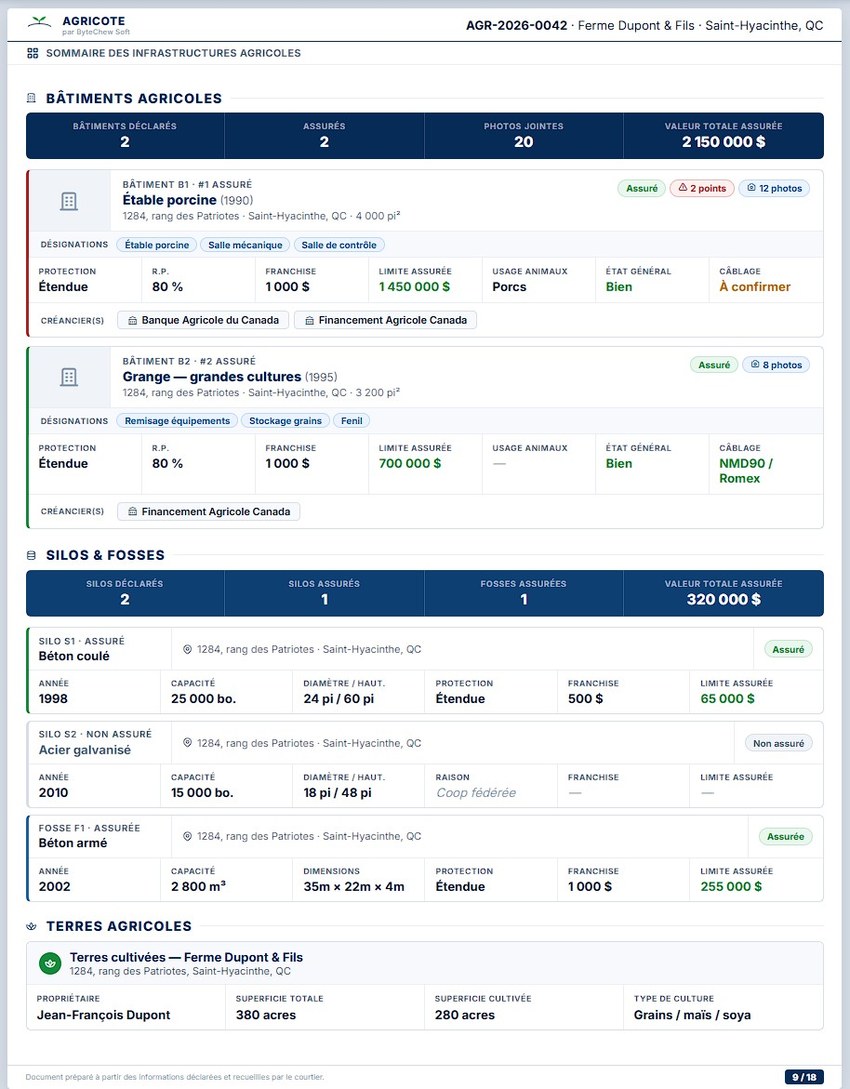850x1089 pixels.
Task: Click the building icon for Étable porcine
Action: (69, 201)
